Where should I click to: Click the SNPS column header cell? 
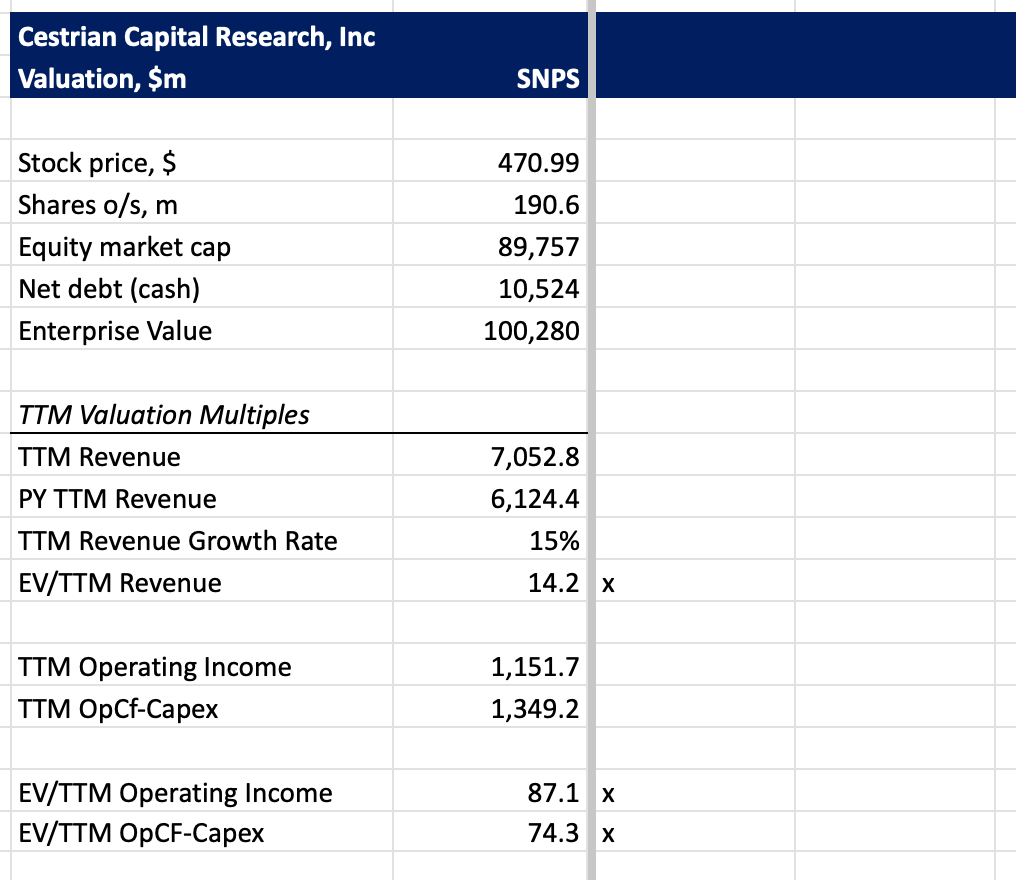(547, 79)
